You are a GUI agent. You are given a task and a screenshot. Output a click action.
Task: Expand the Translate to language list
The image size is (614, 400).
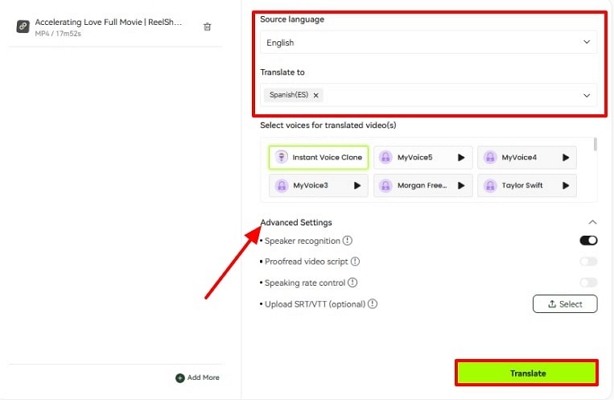click(x=586, y=95)
